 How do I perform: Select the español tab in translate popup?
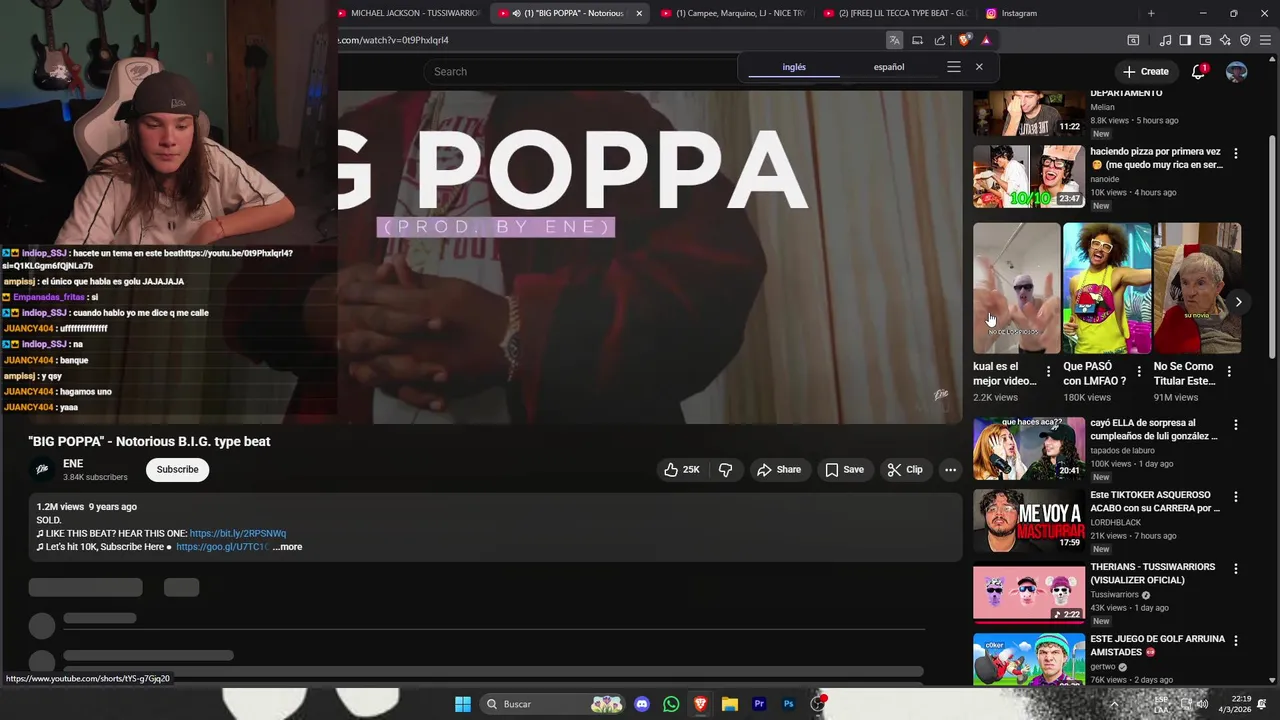(889, 67)
